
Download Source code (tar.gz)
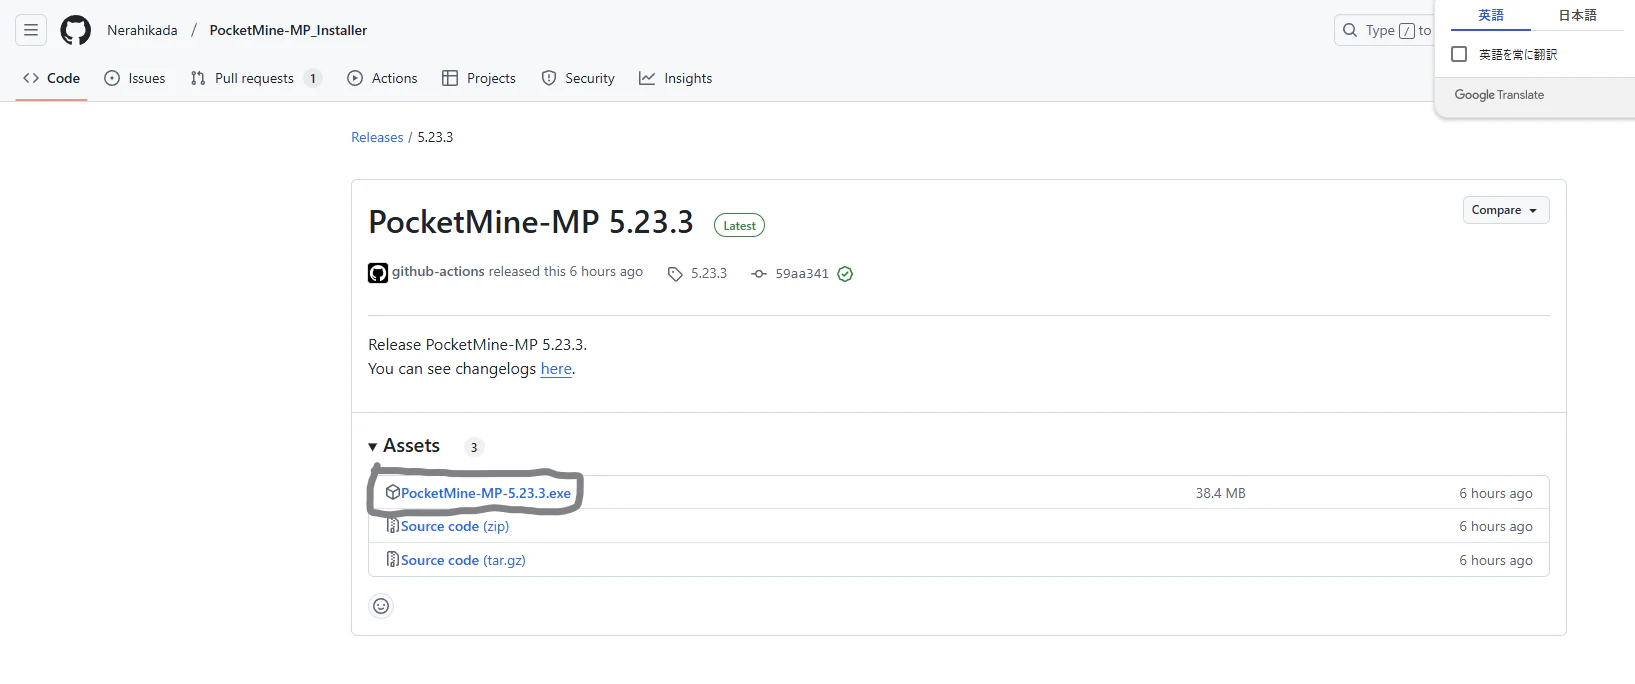click(463, 560)
